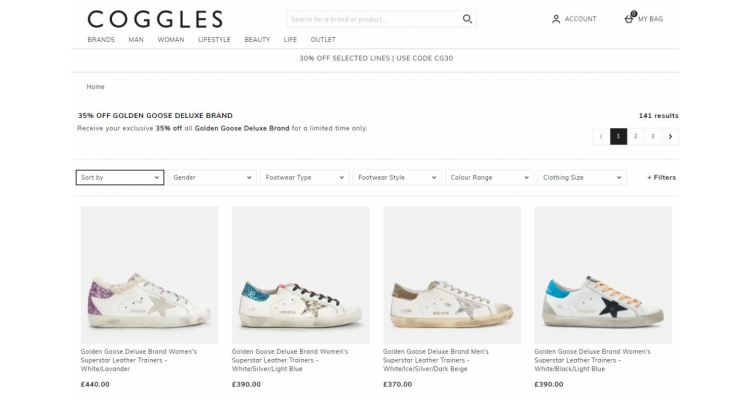Click the brand or product search field

coord(373,19)
